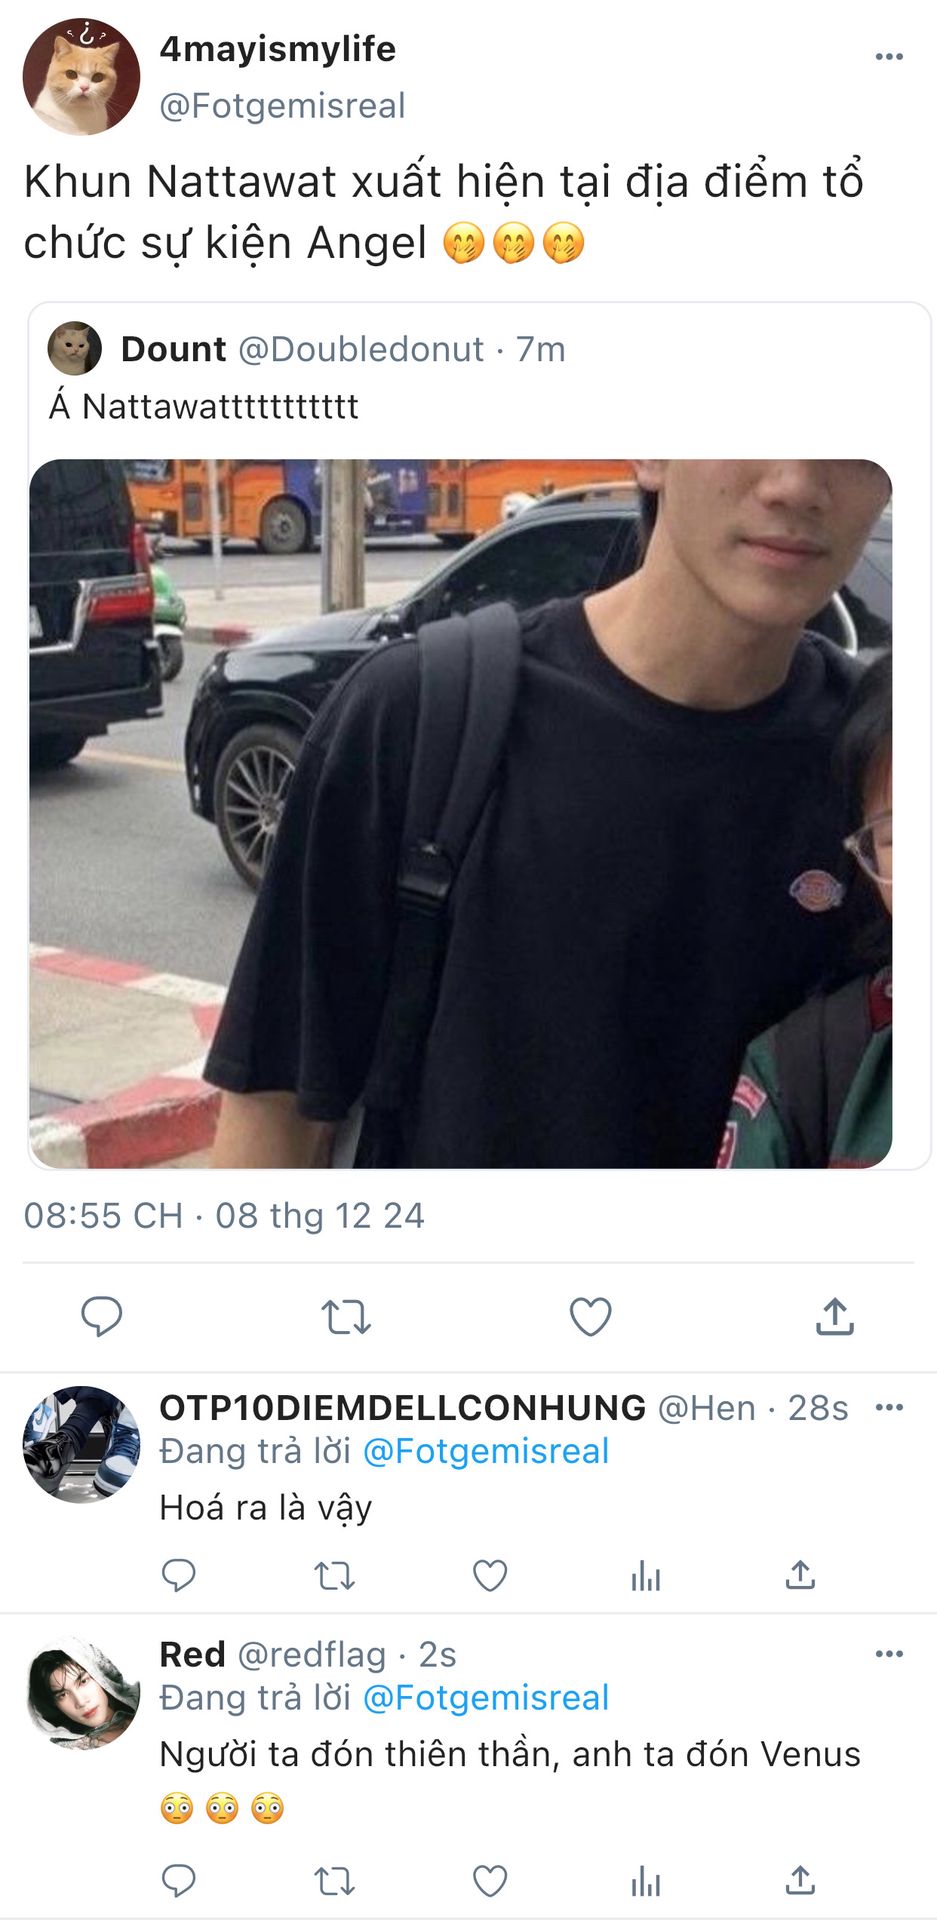Open more options on OTP10DIEMDELLCONHUNG's reply
This screenshot has height=1920, width=937.
888,1407
